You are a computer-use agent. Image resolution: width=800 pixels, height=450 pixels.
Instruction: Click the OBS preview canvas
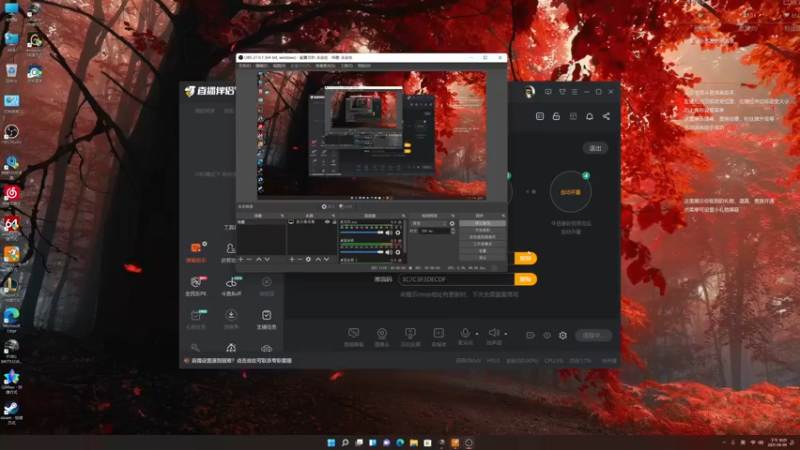point(371,135)
